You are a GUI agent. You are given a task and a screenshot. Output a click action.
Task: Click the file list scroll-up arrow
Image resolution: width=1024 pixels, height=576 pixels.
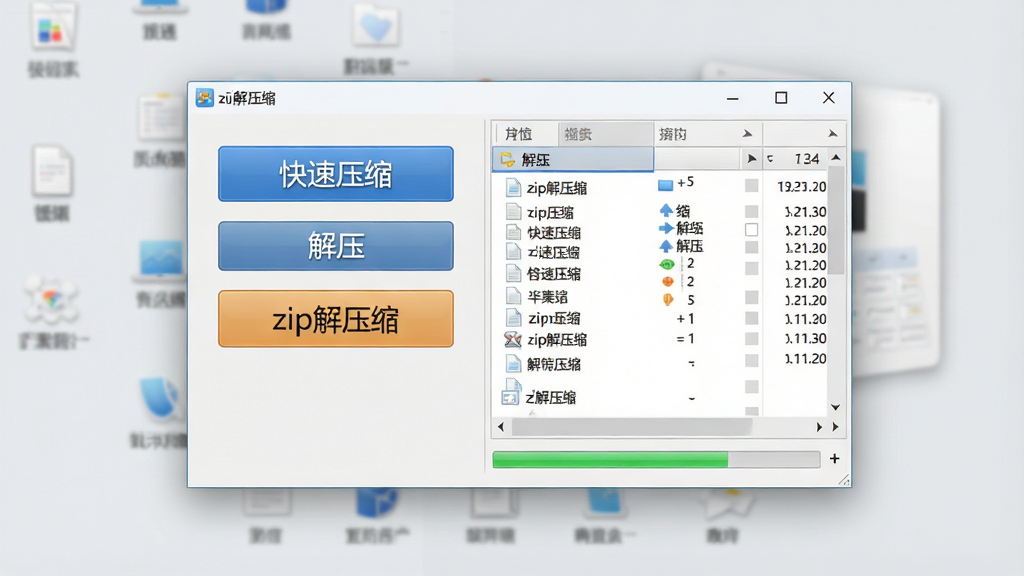click(836, 158)
